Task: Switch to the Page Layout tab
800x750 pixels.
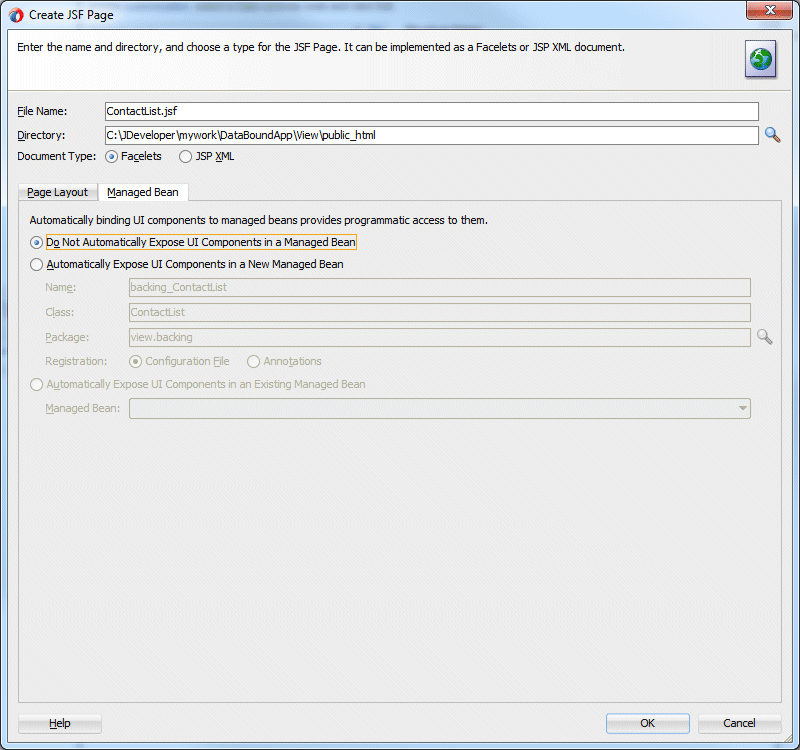Action: coord(58,192)
